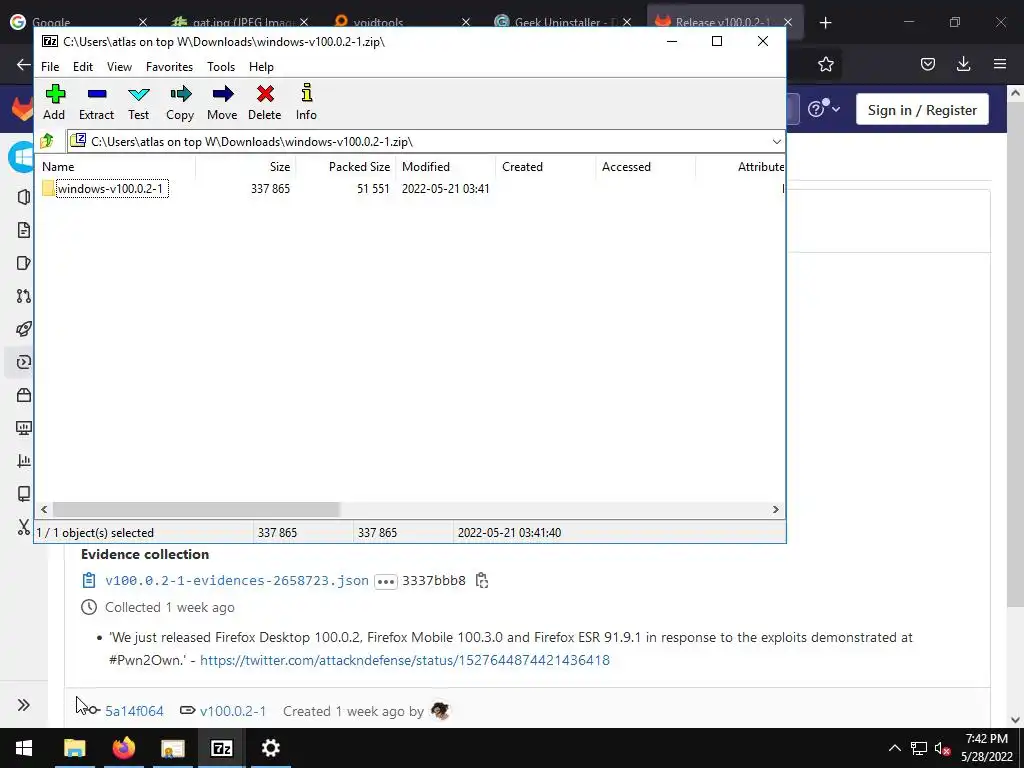Show hidden system tray icons

coord(895,748)
